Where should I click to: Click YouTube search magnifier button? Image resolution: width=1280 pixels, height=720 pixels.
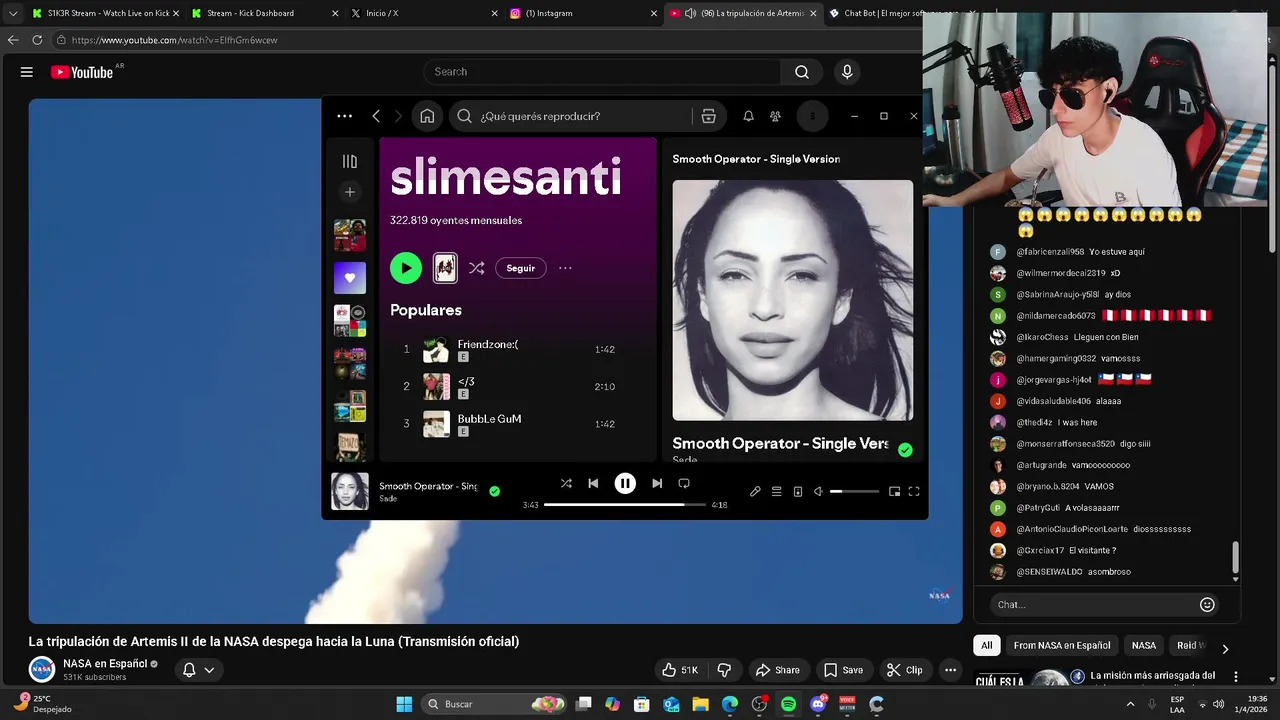click(802, 72)
